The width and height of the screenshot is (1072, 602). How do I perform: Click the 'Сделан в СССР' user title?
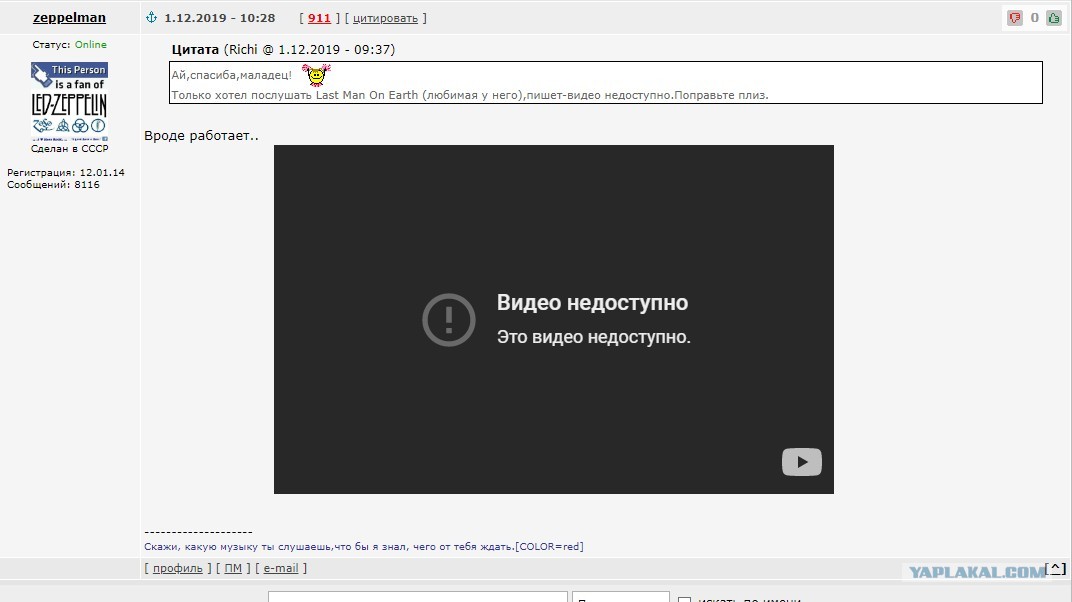pyautogui.click(x=70, y=148)
